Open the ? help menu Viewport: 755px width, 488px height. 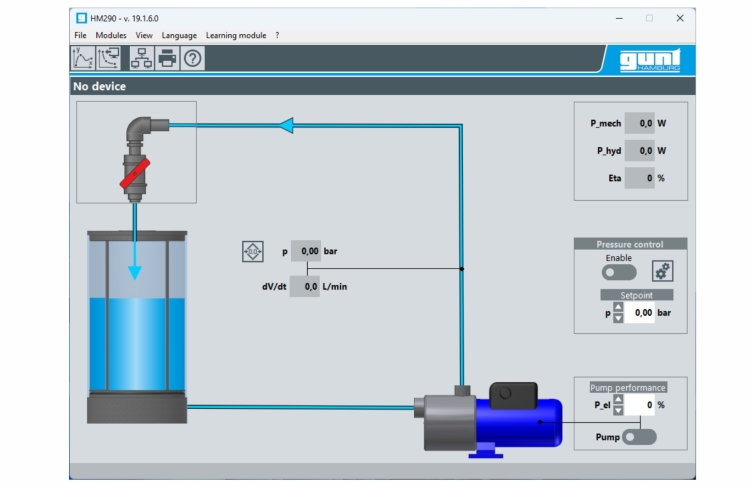click(277, 35)
